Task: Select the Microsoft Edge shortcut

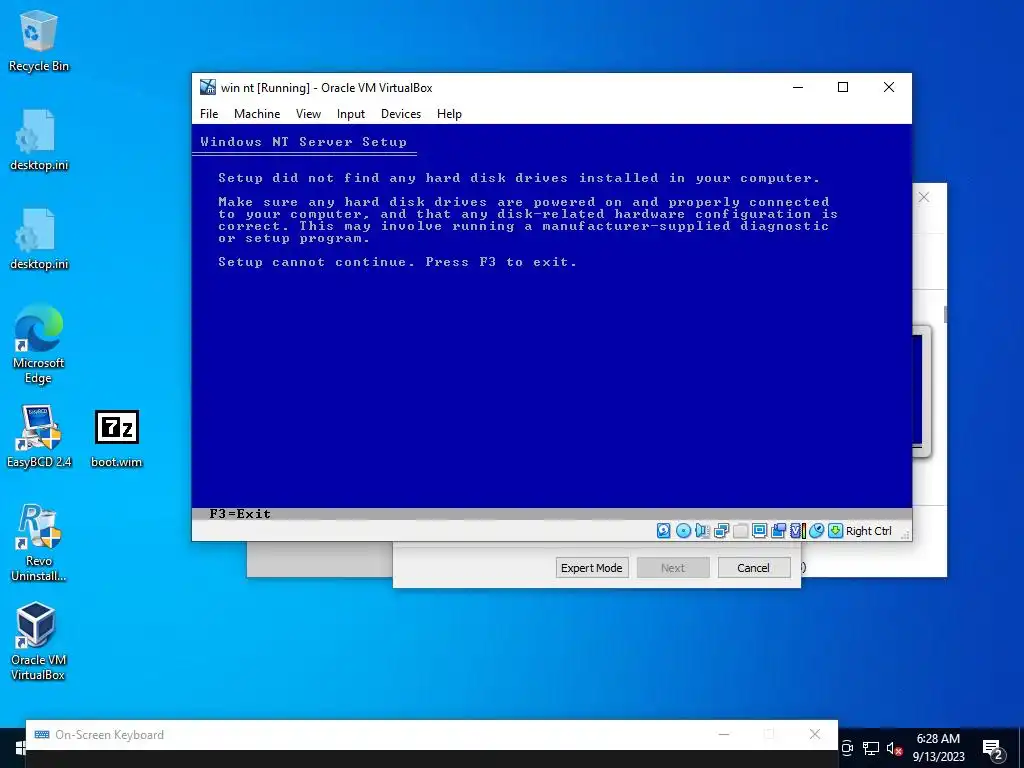Action: (x=39, y=344)
